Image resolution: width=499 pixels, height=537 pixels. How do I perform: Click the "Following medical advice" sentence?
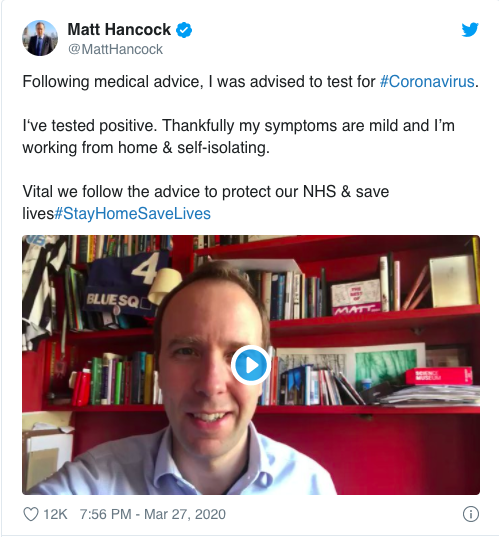tap(250, 82)
